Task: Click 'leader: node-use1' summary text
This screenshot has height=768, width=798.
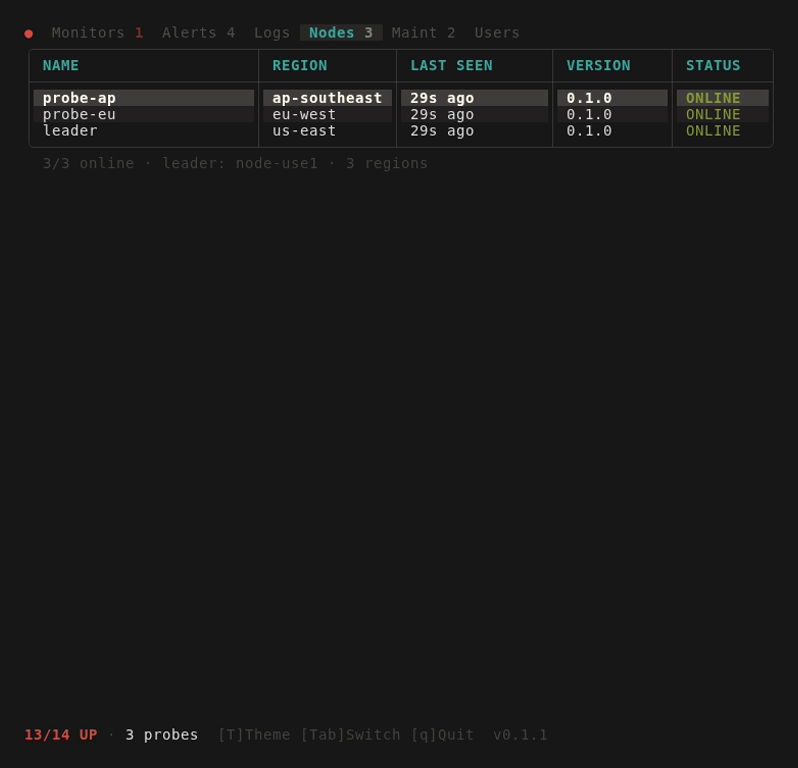Action: [x=240, y=163]
